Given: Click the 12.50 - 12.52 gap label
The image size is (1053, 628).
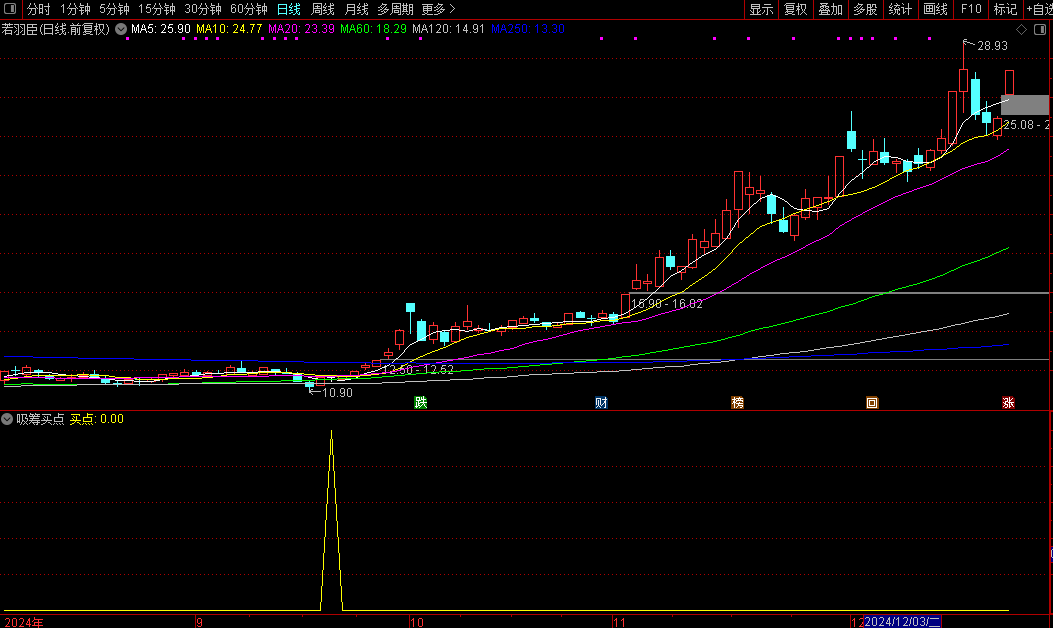Looking at the screenshot, I should [x=418, y=369].
